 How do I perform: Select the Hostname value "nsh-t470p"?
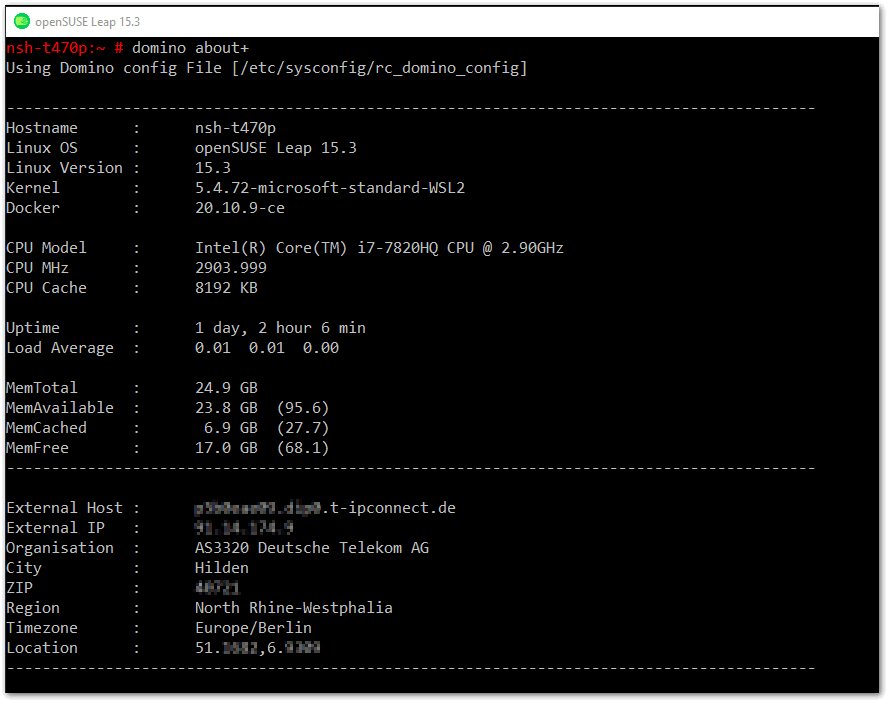[x=235, y=129]
